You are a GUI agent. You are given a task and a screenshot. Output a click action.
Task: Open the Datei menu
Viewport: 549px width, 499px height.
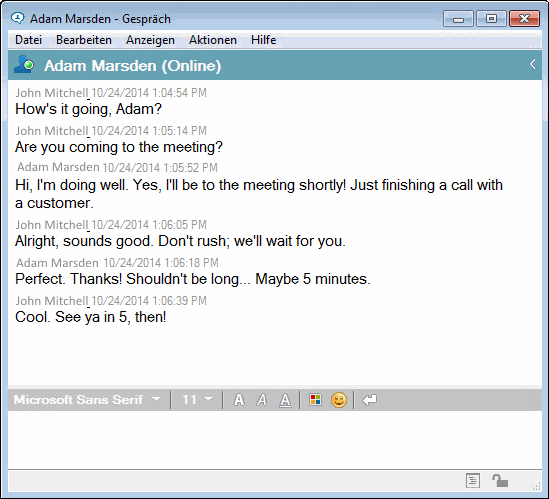click(x=28, y=40)
